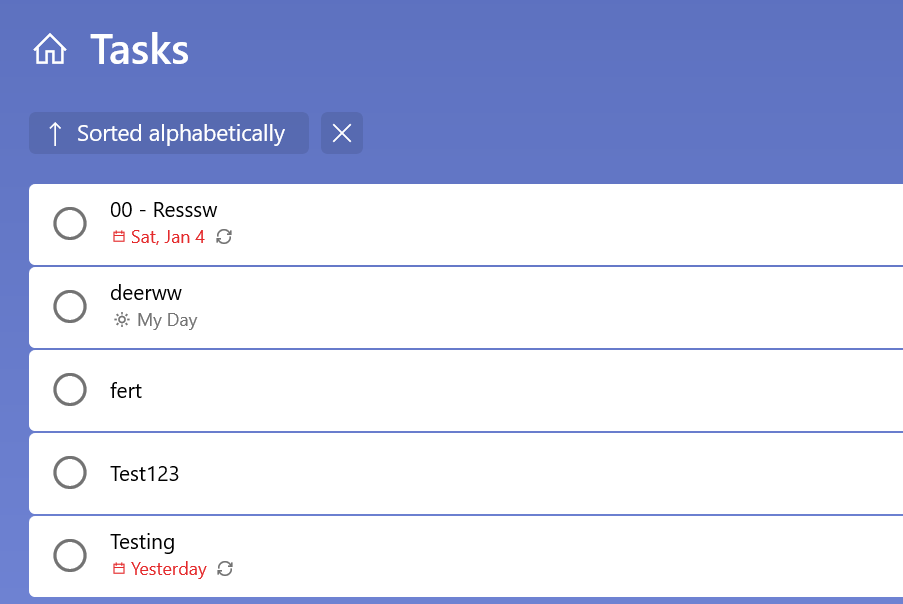Click the home icon beside Tasks
This screenshot has height=604, width=903.
coord(50,49)
